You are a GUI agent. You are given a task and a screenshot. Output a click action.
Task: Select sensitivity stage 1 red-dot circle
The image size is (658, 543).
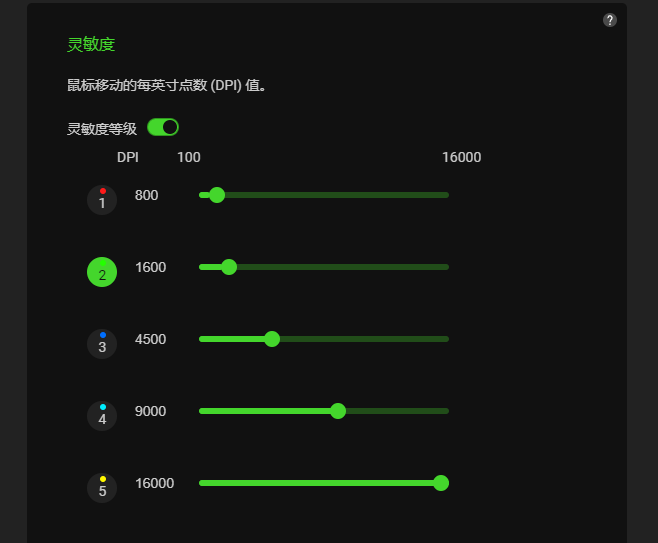102,200
